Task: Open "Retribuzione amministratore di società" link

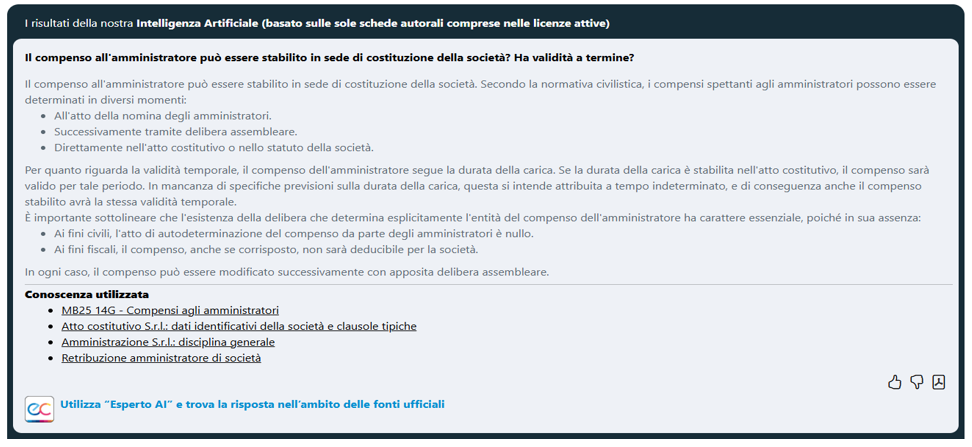Action: click(x=161, y=358)
